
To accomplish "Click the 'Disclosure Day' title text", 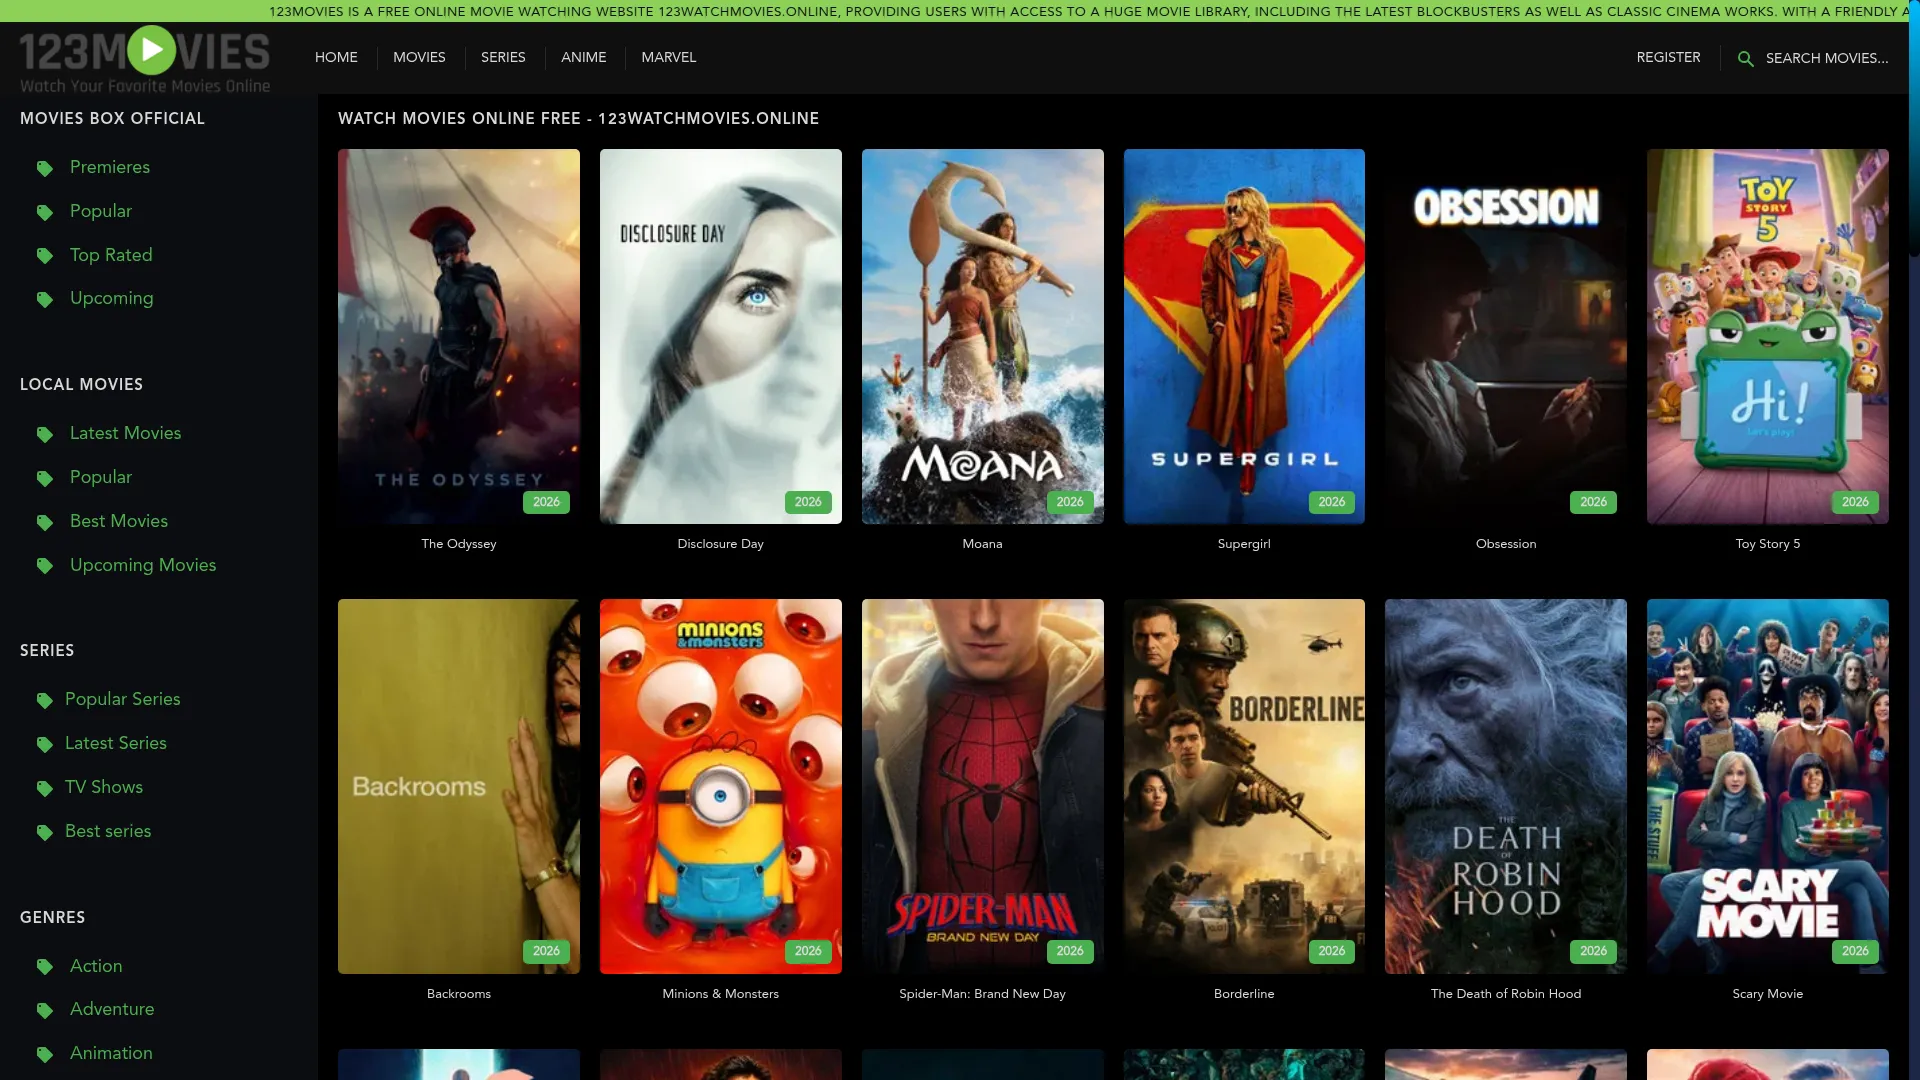I will pyautogui.click(x=721, y=544).
